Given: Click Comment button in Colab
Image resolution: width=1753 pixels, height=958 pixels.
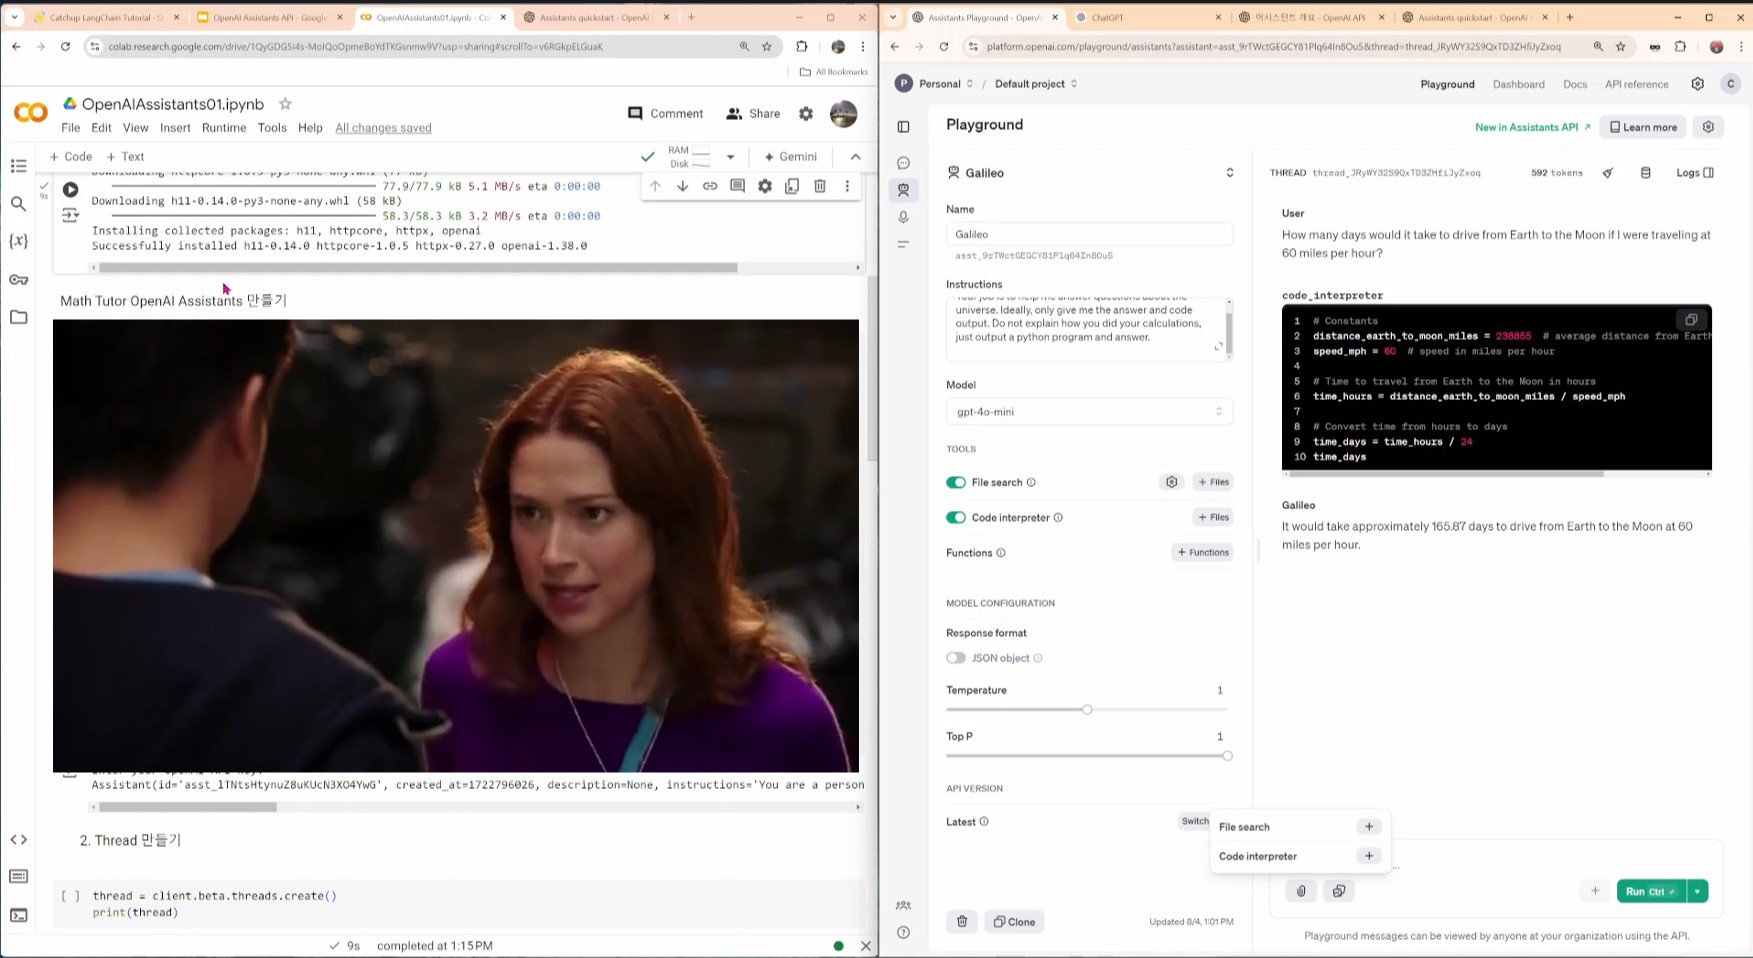Looking at the screenshot, I should point(666,114).
